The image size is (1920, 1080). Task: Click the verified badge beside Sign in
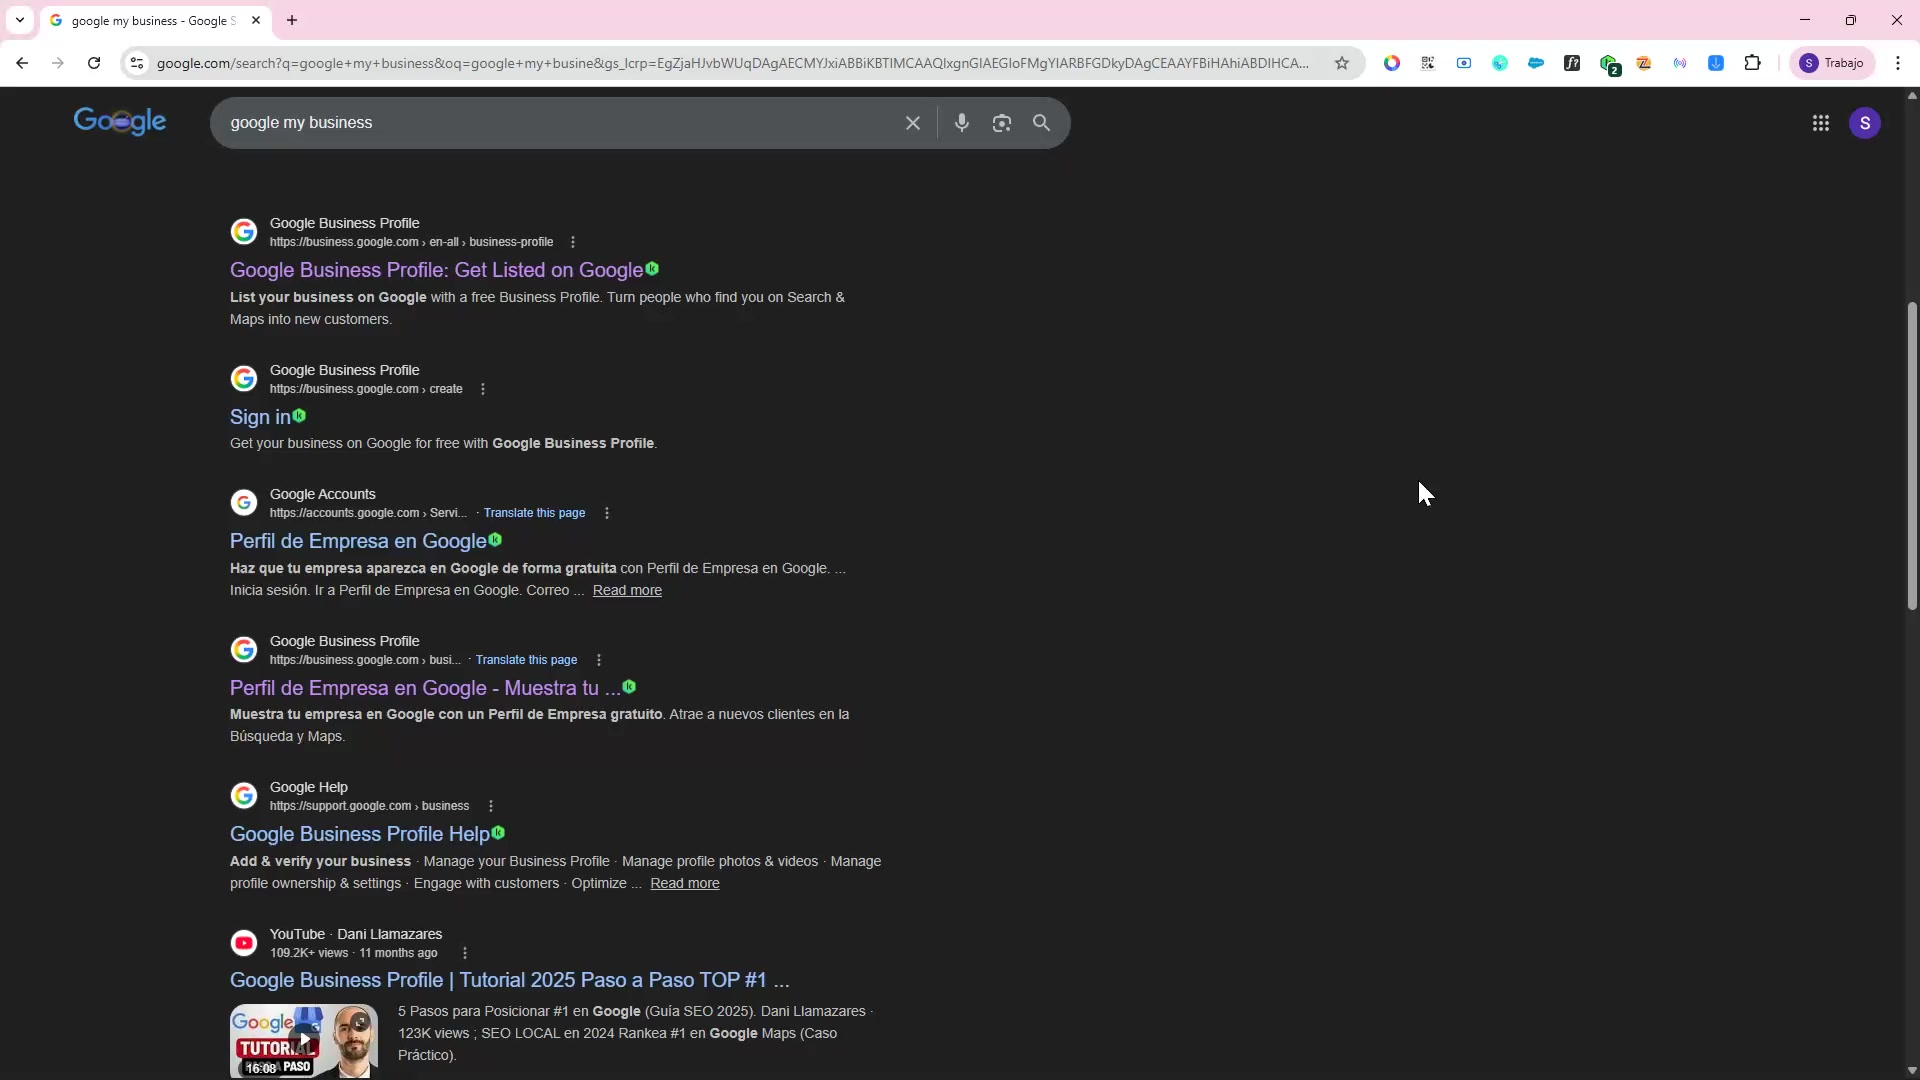coord(299,415)
